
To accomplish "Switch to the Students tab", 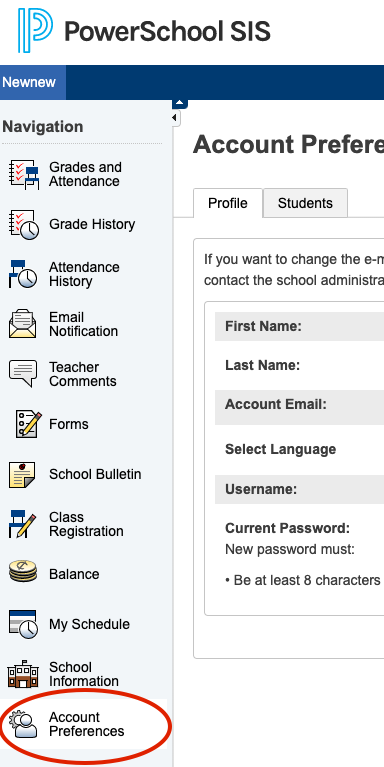I will 305,203.
